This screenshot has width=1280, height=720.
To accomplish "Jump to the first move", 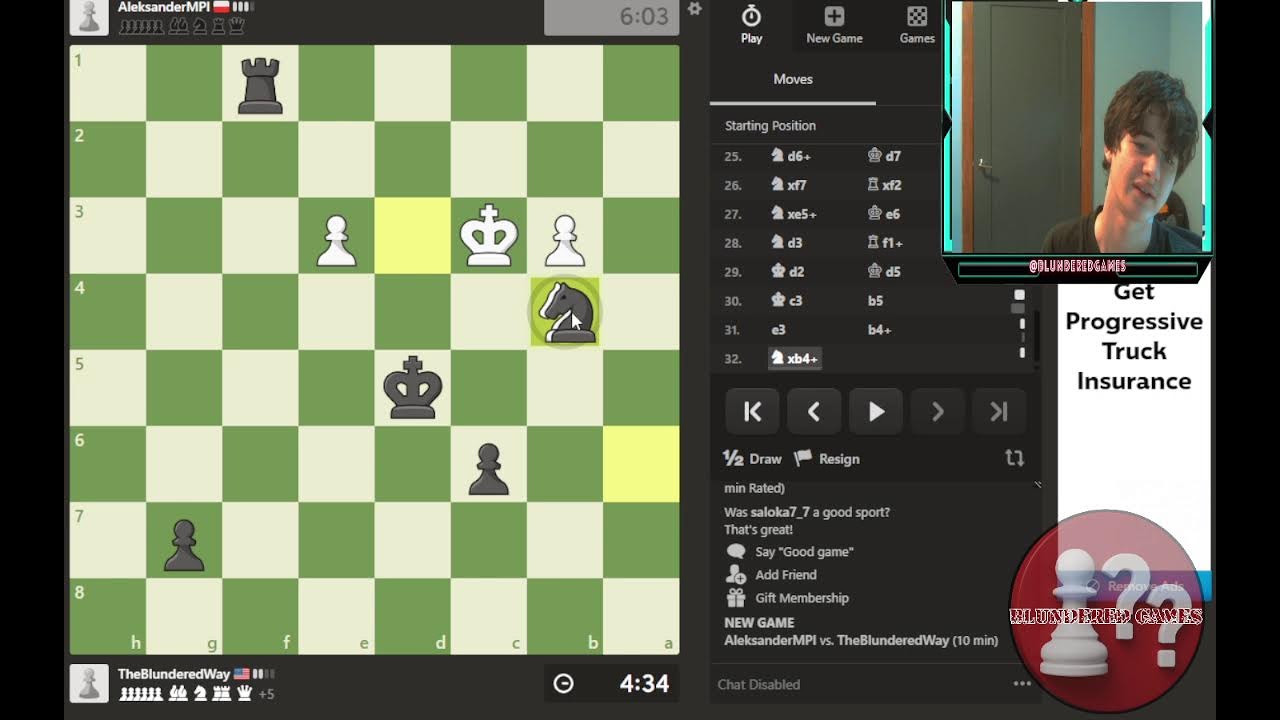I will coord(753,412).
